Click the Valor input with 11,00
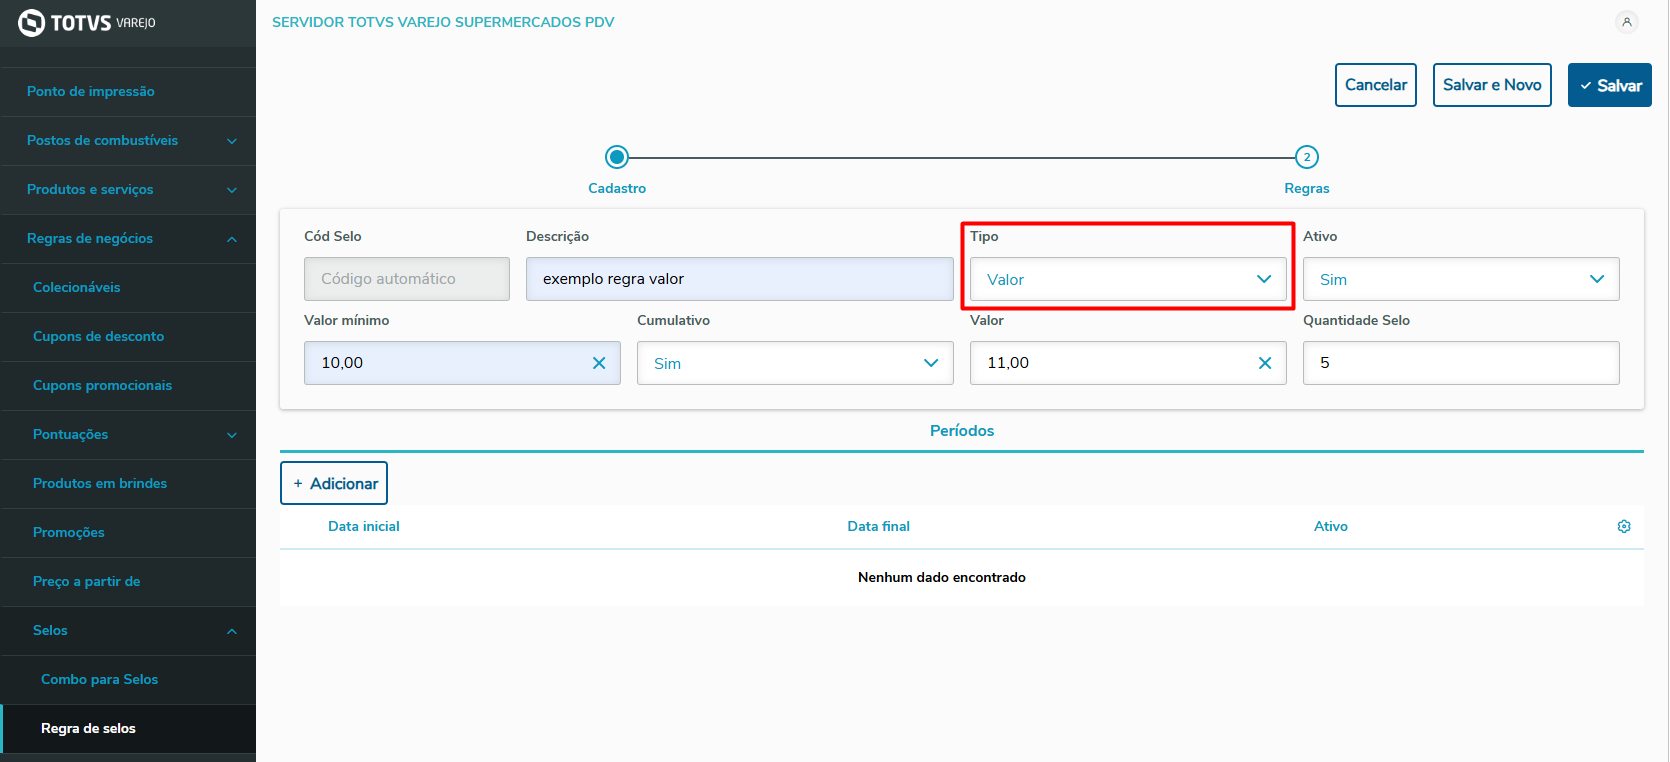Screen dimensions: 1670x762 coord(1128,363)
